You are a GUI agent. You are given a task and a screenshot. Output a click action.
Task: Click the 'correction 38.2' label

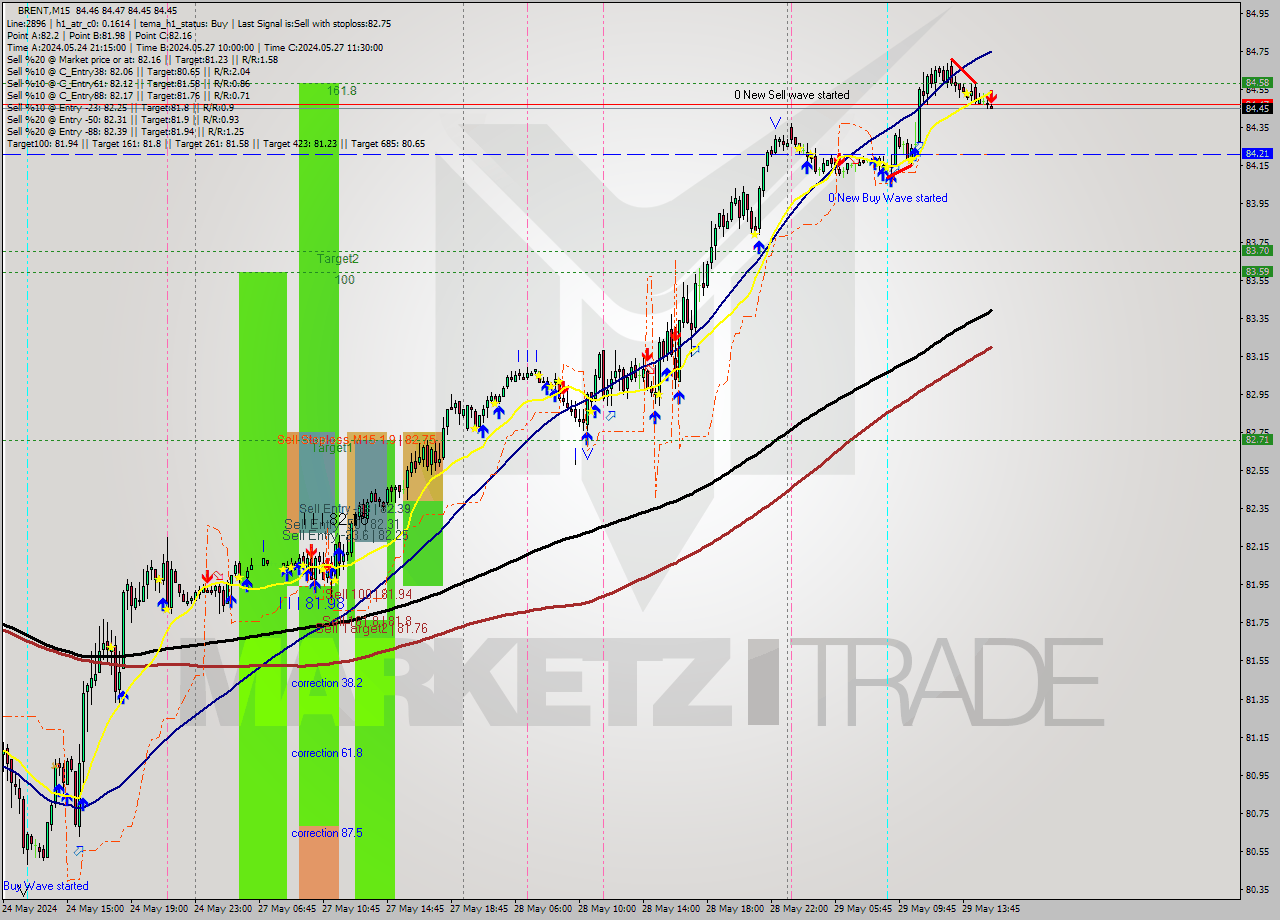(327, 683)
